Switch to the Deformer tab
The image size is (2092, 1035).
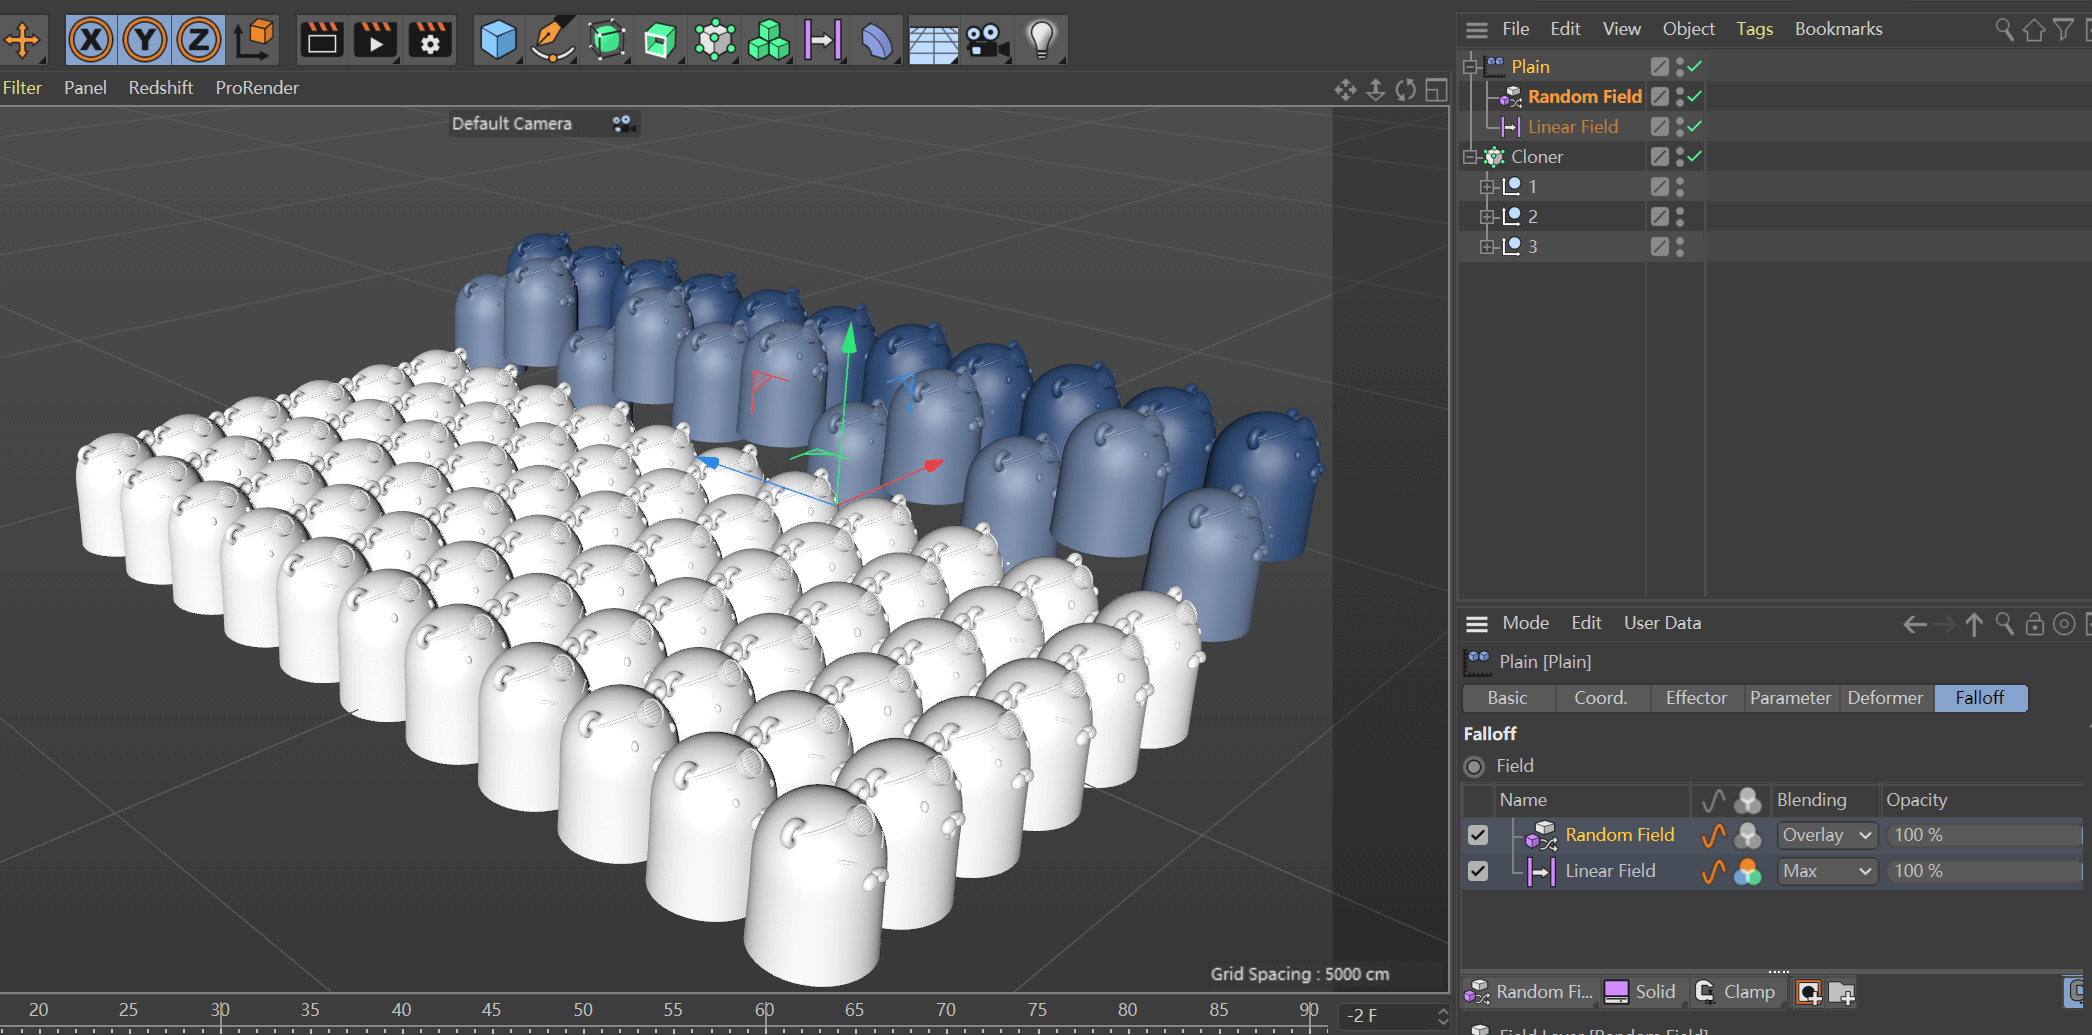[x=1885, y=698]
